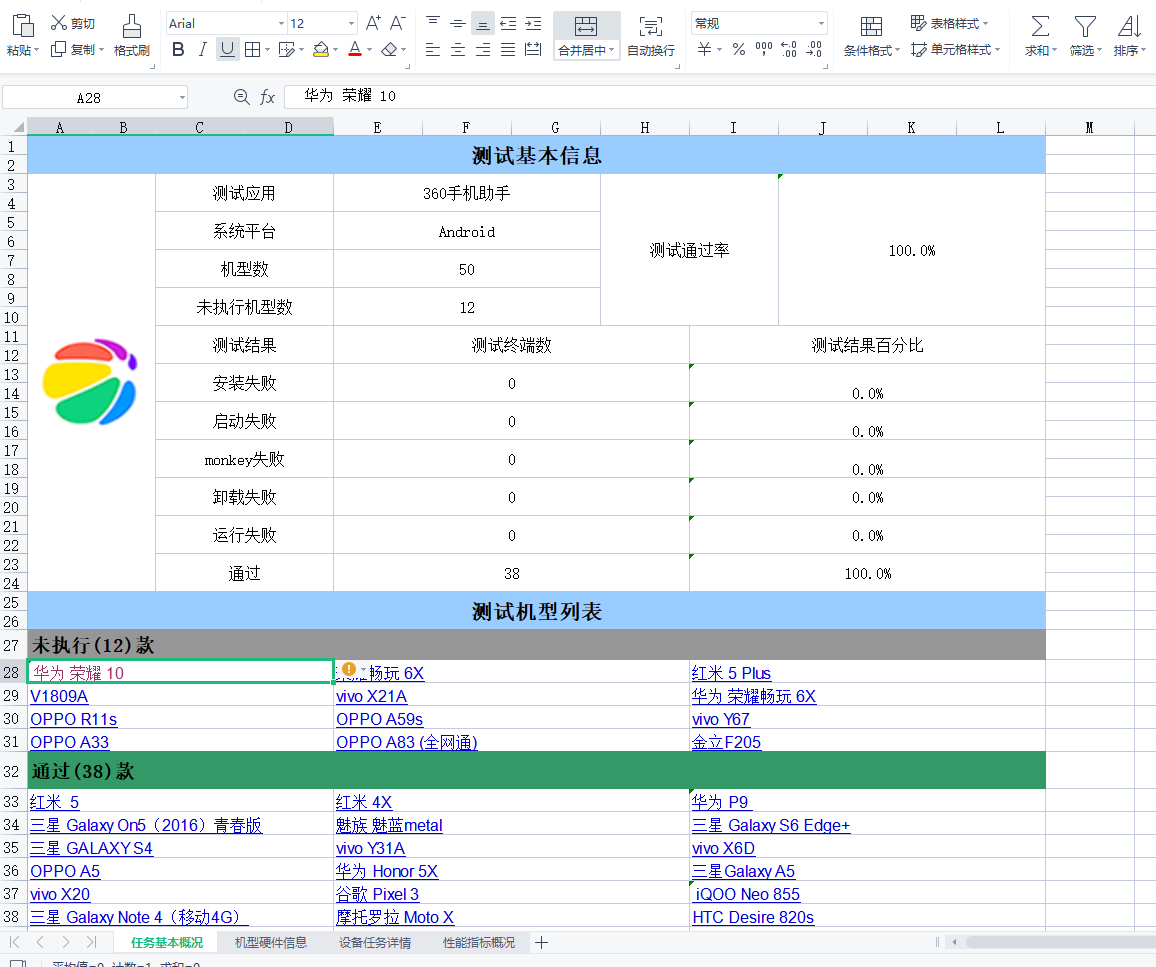The image size is (1156, 967).
Task: Click the Paste clipboard icon
Action: 23,26
